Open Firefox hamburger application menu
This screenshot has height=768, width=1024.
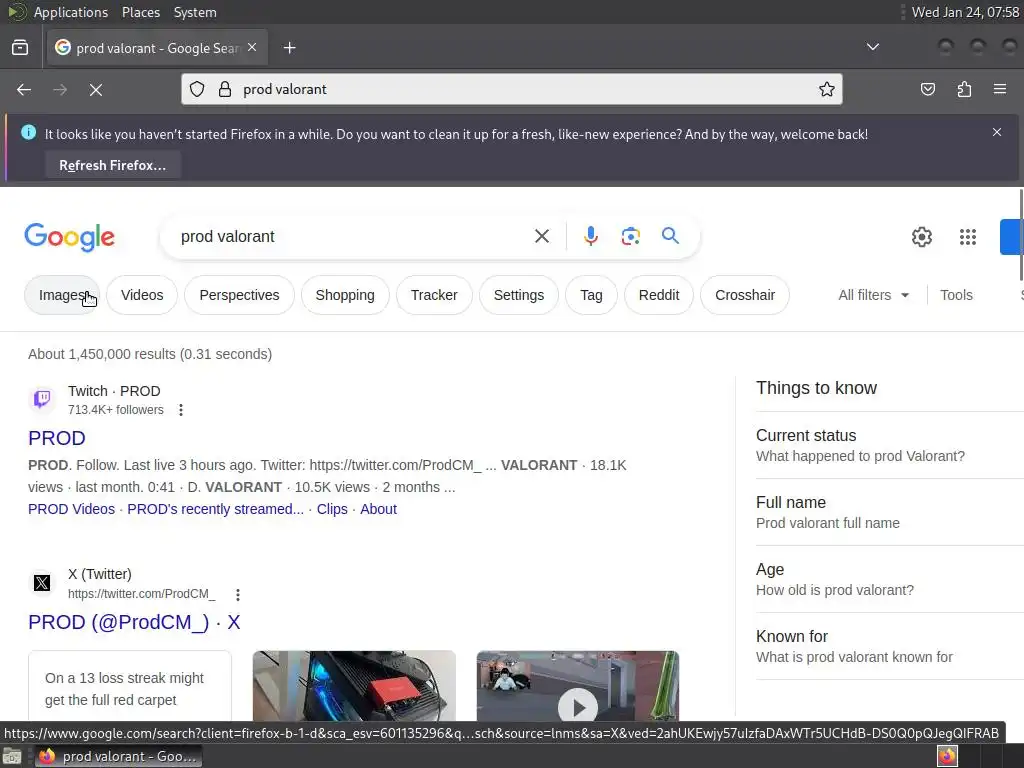click(x=1000, y=89)
